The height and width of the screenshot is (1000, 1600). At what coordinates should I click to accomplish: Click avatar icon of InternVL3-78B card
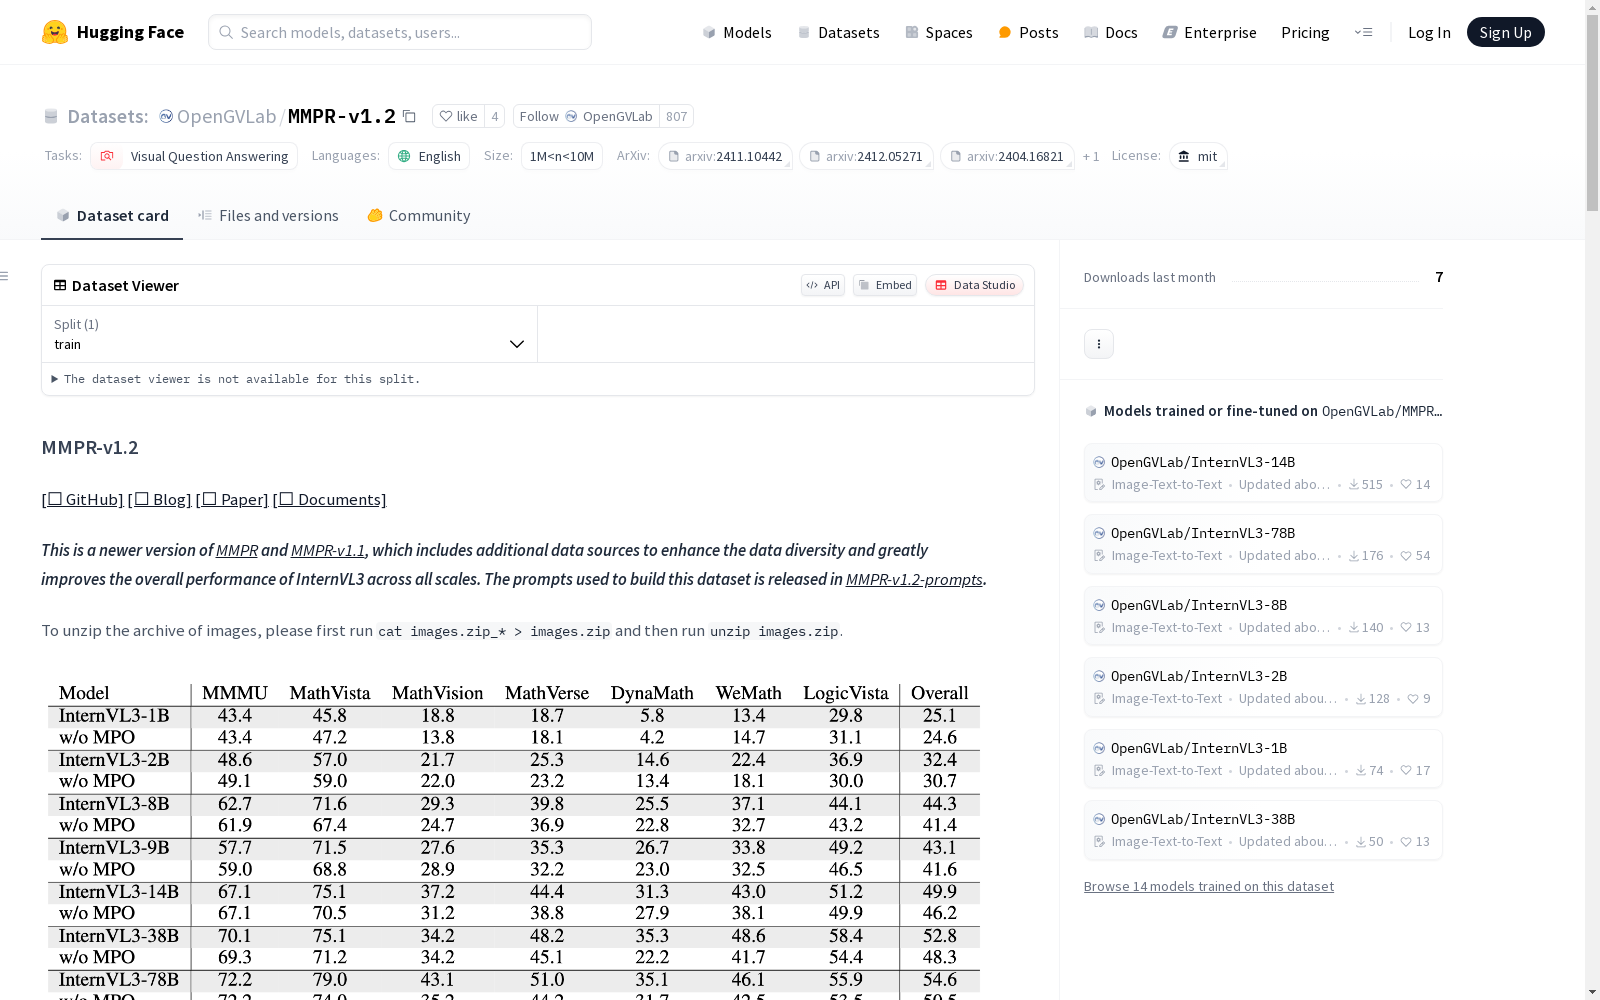tap(1099, 533)
